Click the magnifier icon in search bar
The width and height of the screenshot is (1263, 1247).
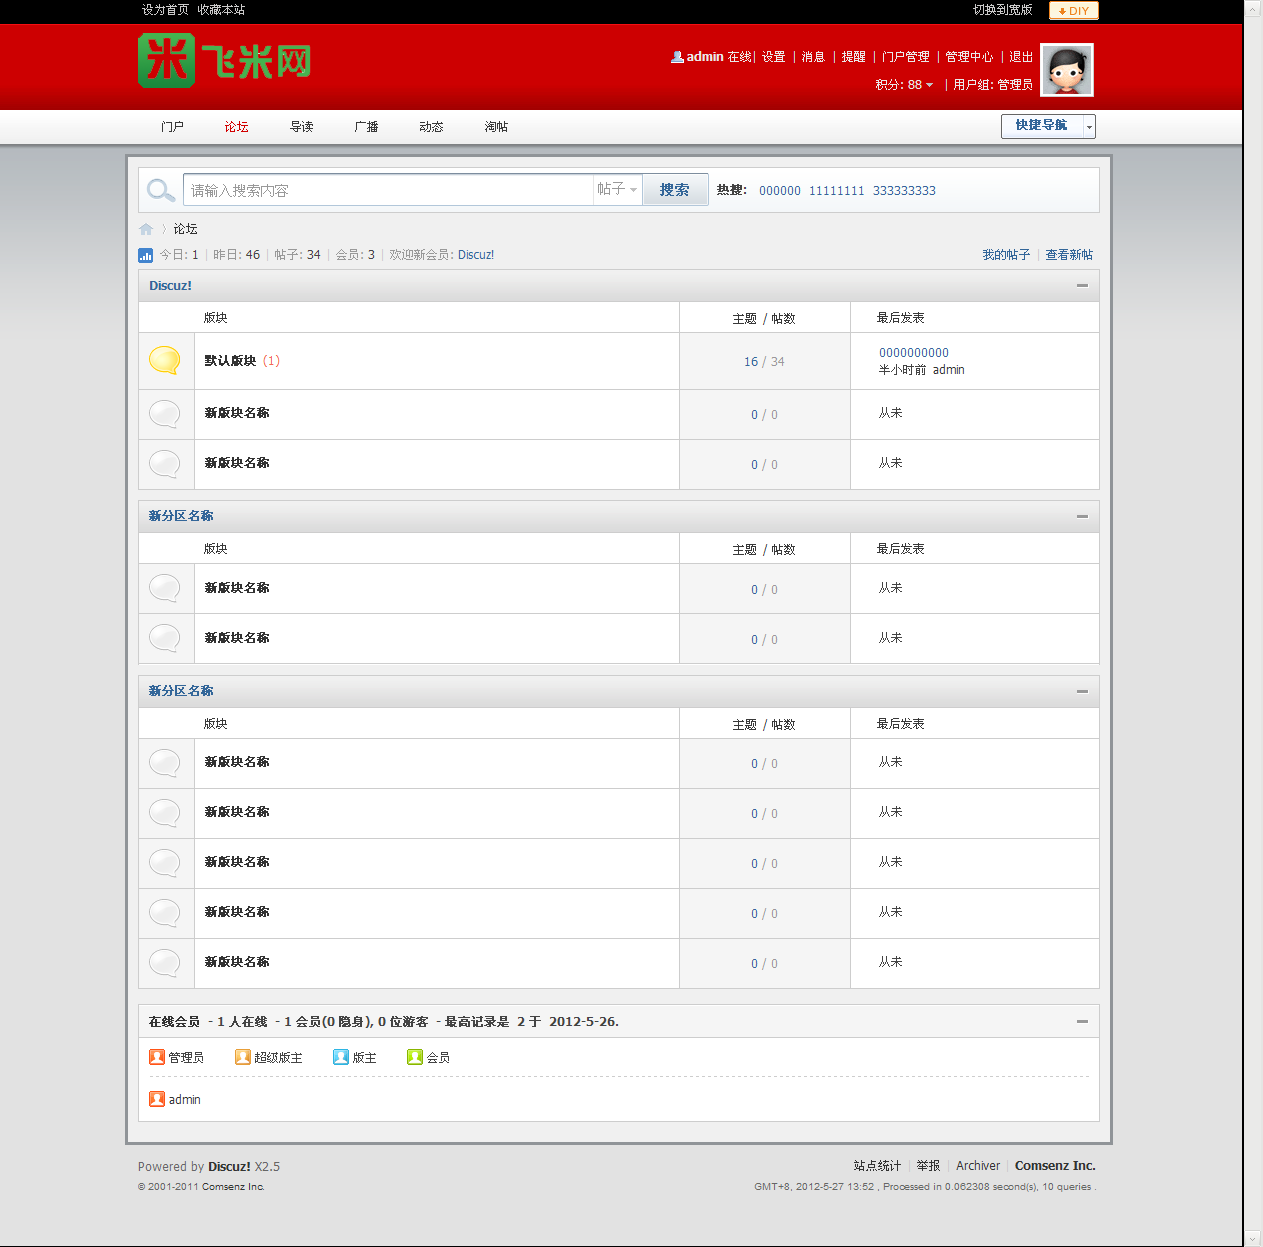pyautogui.click(x=161, y=190)
